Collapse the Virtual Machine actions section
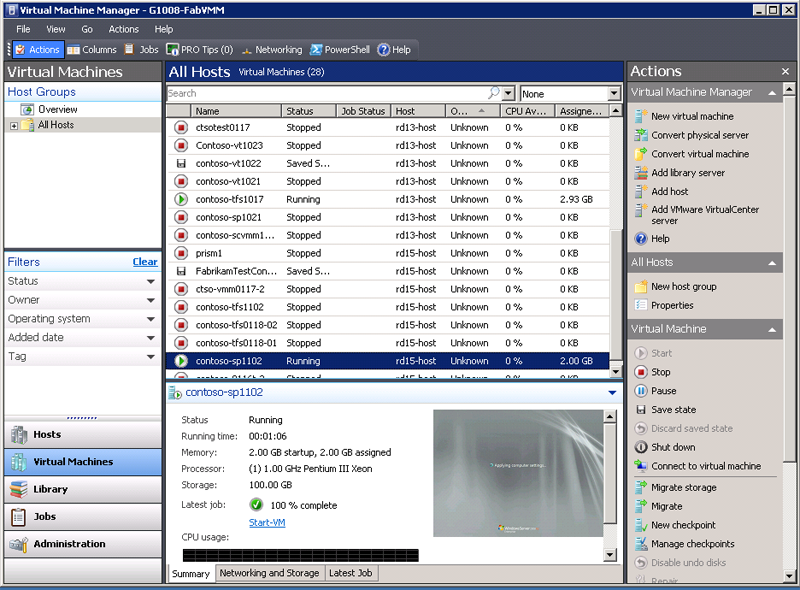The image size is (800, 590). [772, 330]
